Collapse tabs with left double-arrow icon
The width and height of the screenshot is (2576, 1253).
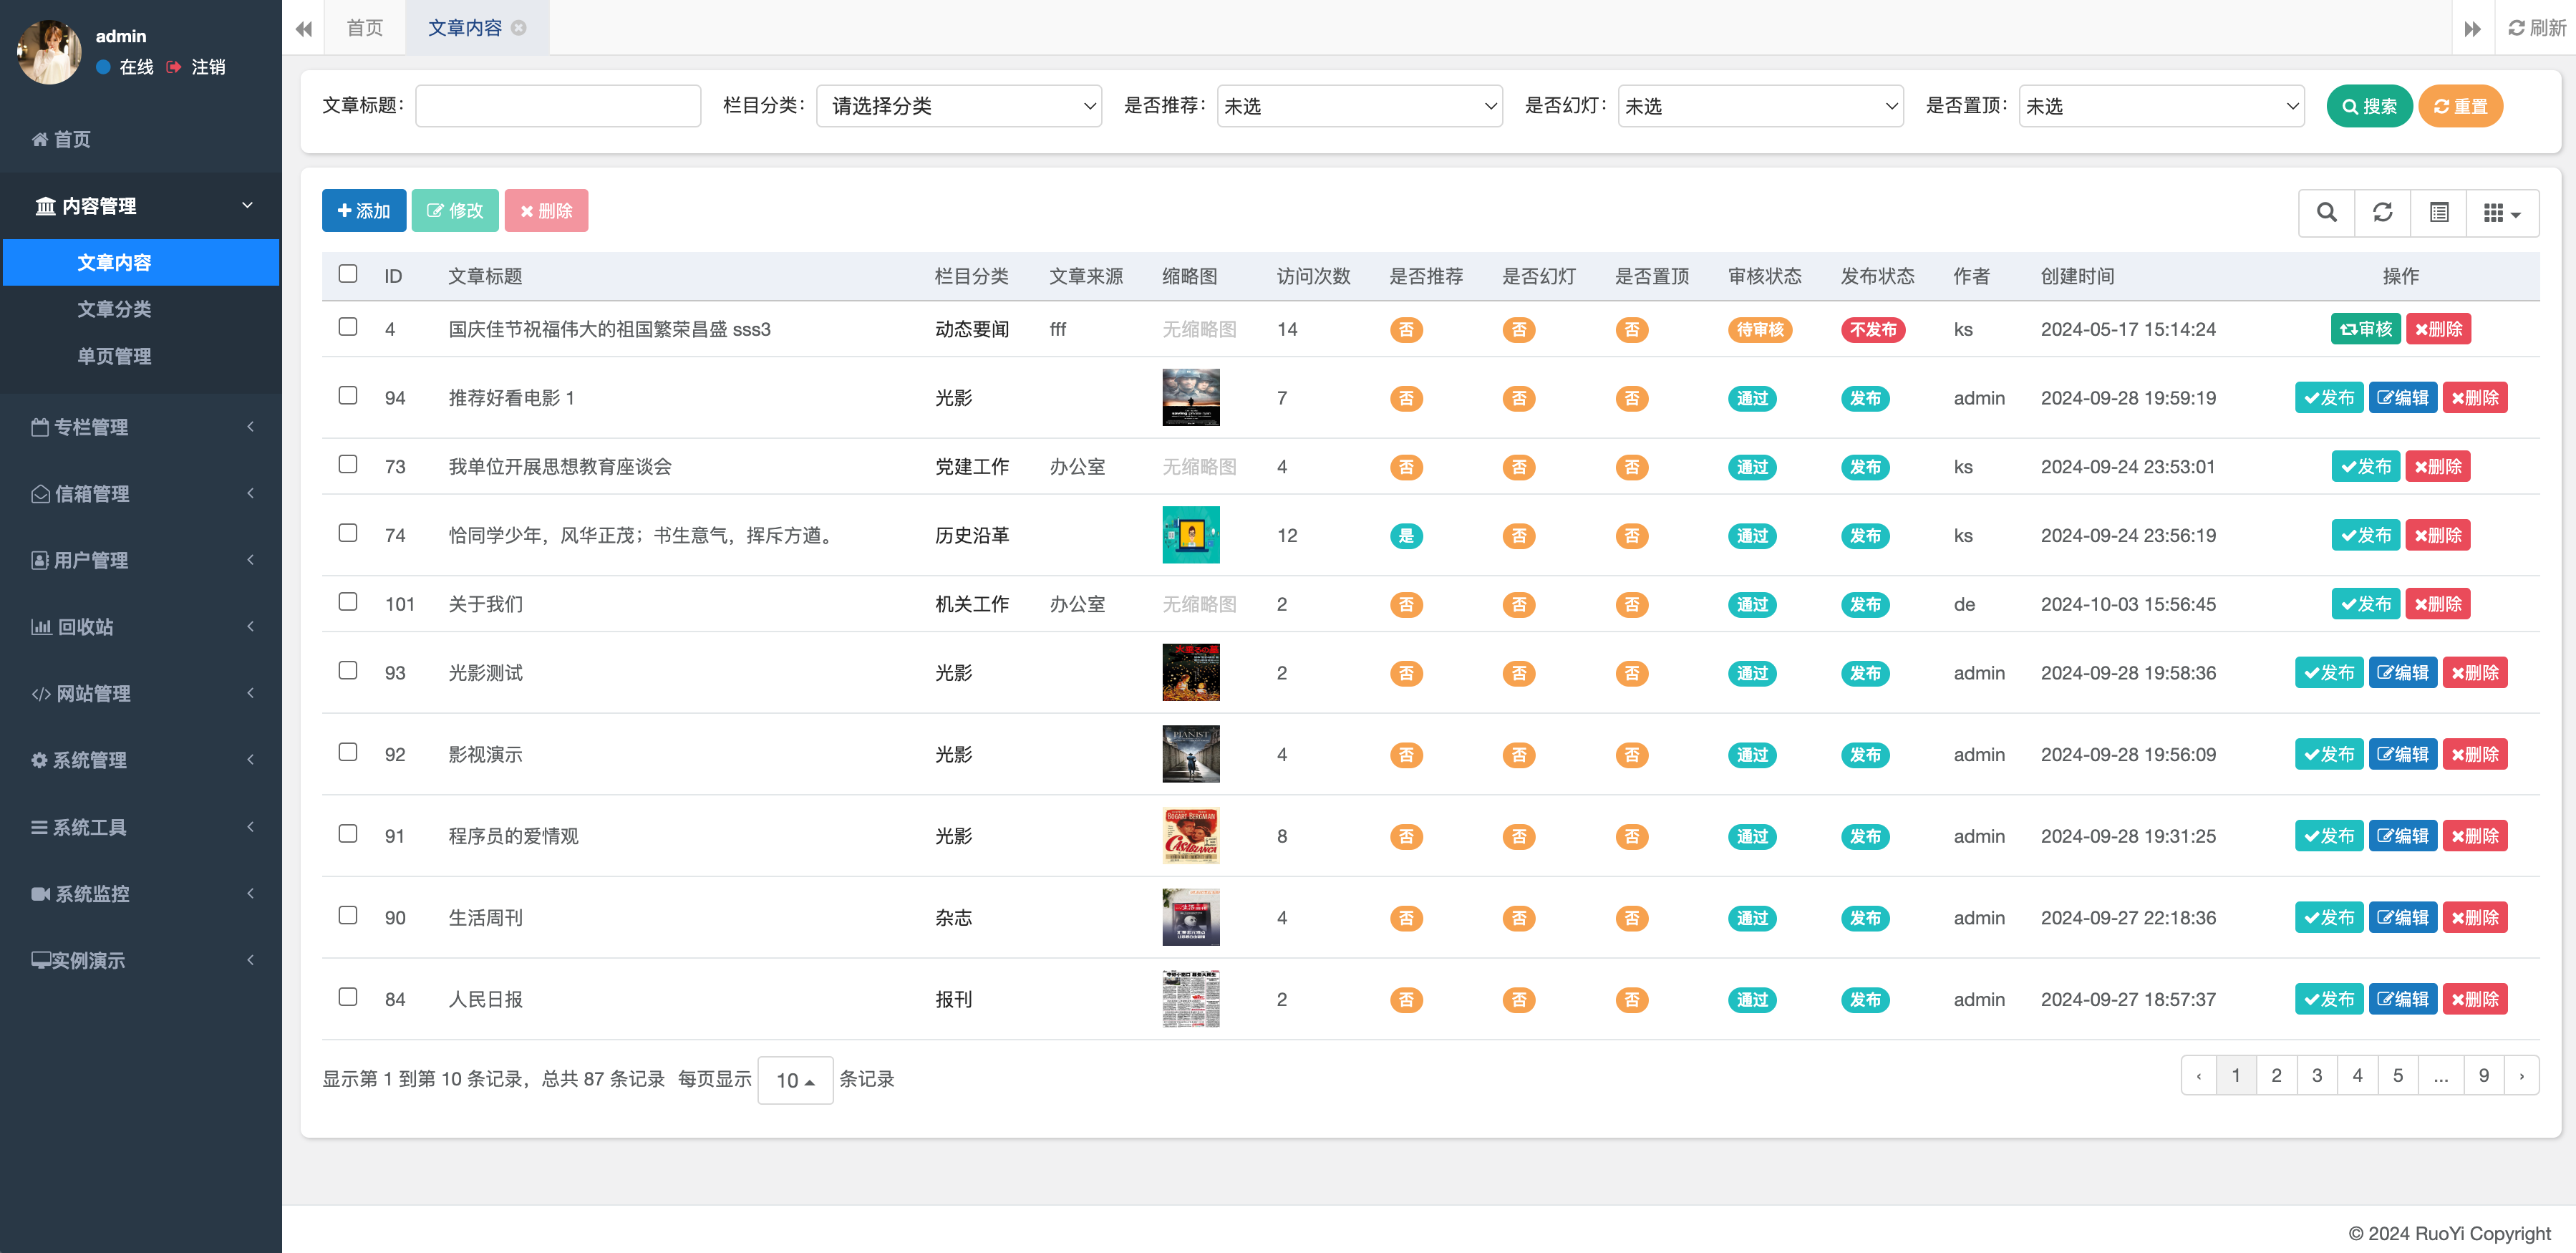coord(303,28)
